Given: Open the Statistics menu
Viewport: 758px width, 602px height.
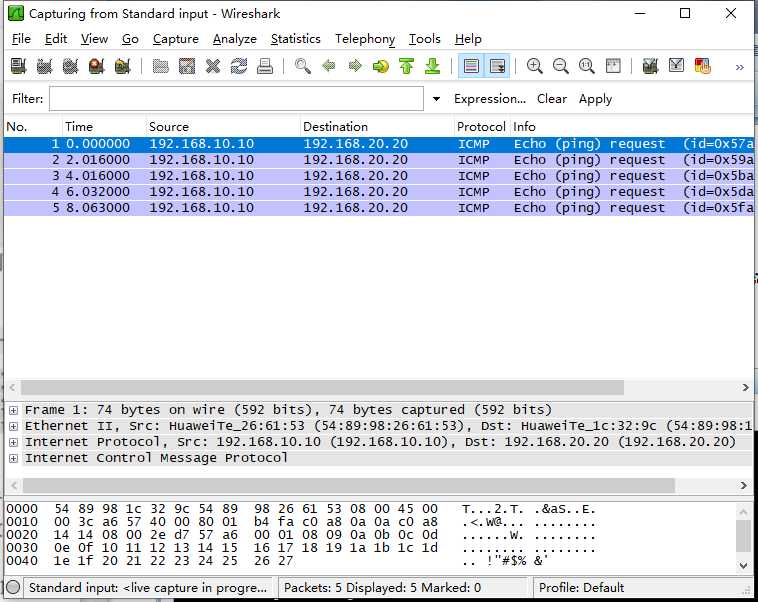Looking at the screenshot, I should 296,39.
